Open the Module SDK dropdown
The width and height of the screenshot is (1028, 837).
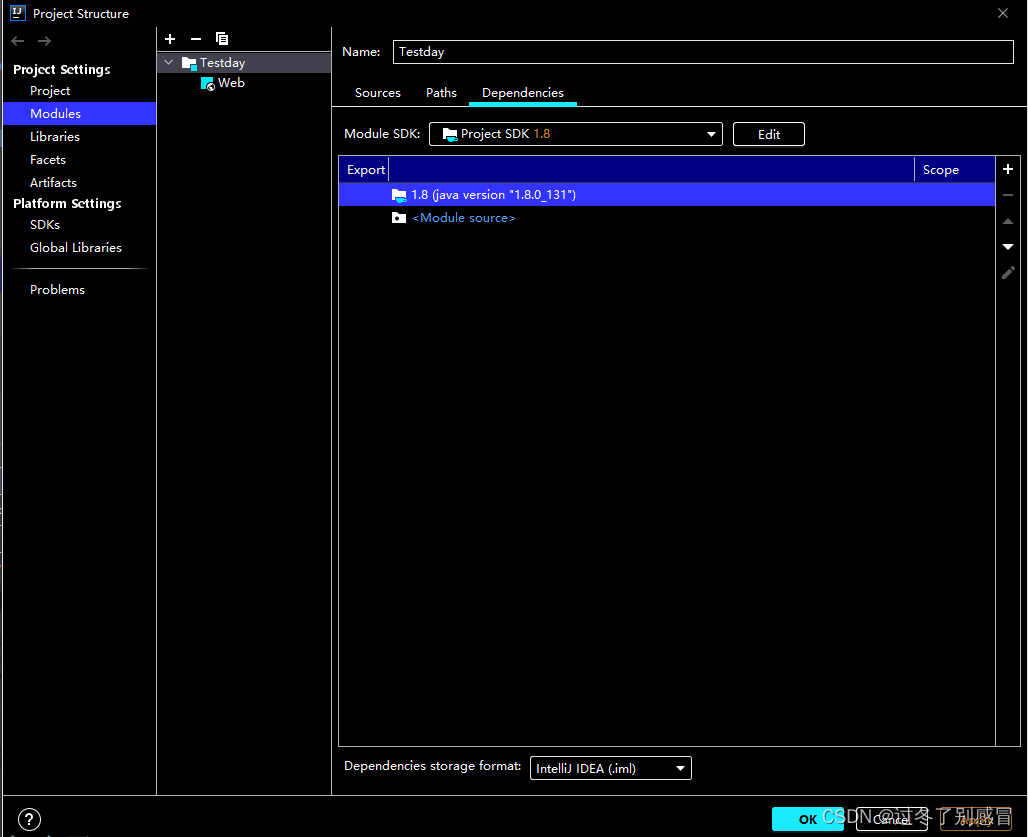pyautogui.click(x=576, y=134)
